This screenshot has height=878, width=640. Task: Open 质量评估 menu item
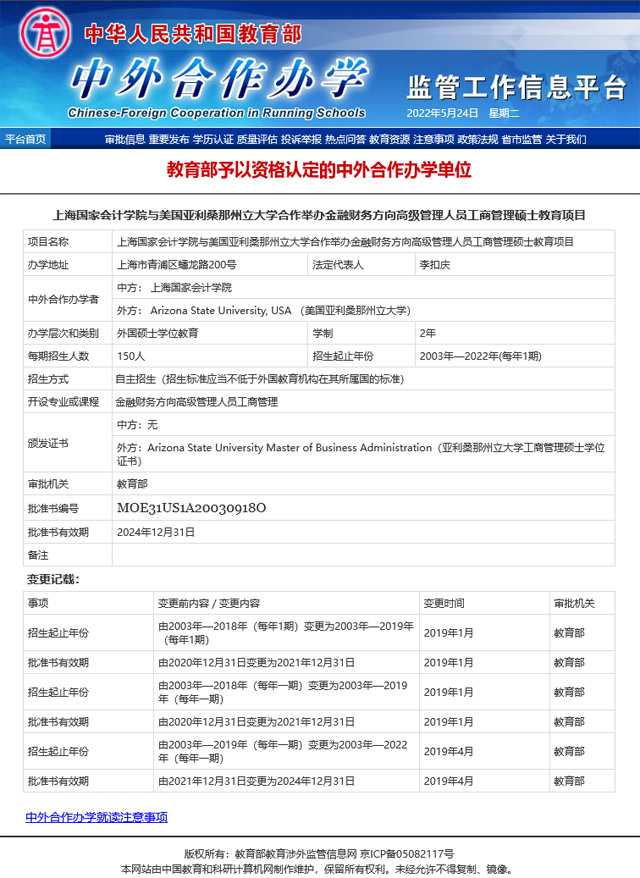click(x=257, y=139)
